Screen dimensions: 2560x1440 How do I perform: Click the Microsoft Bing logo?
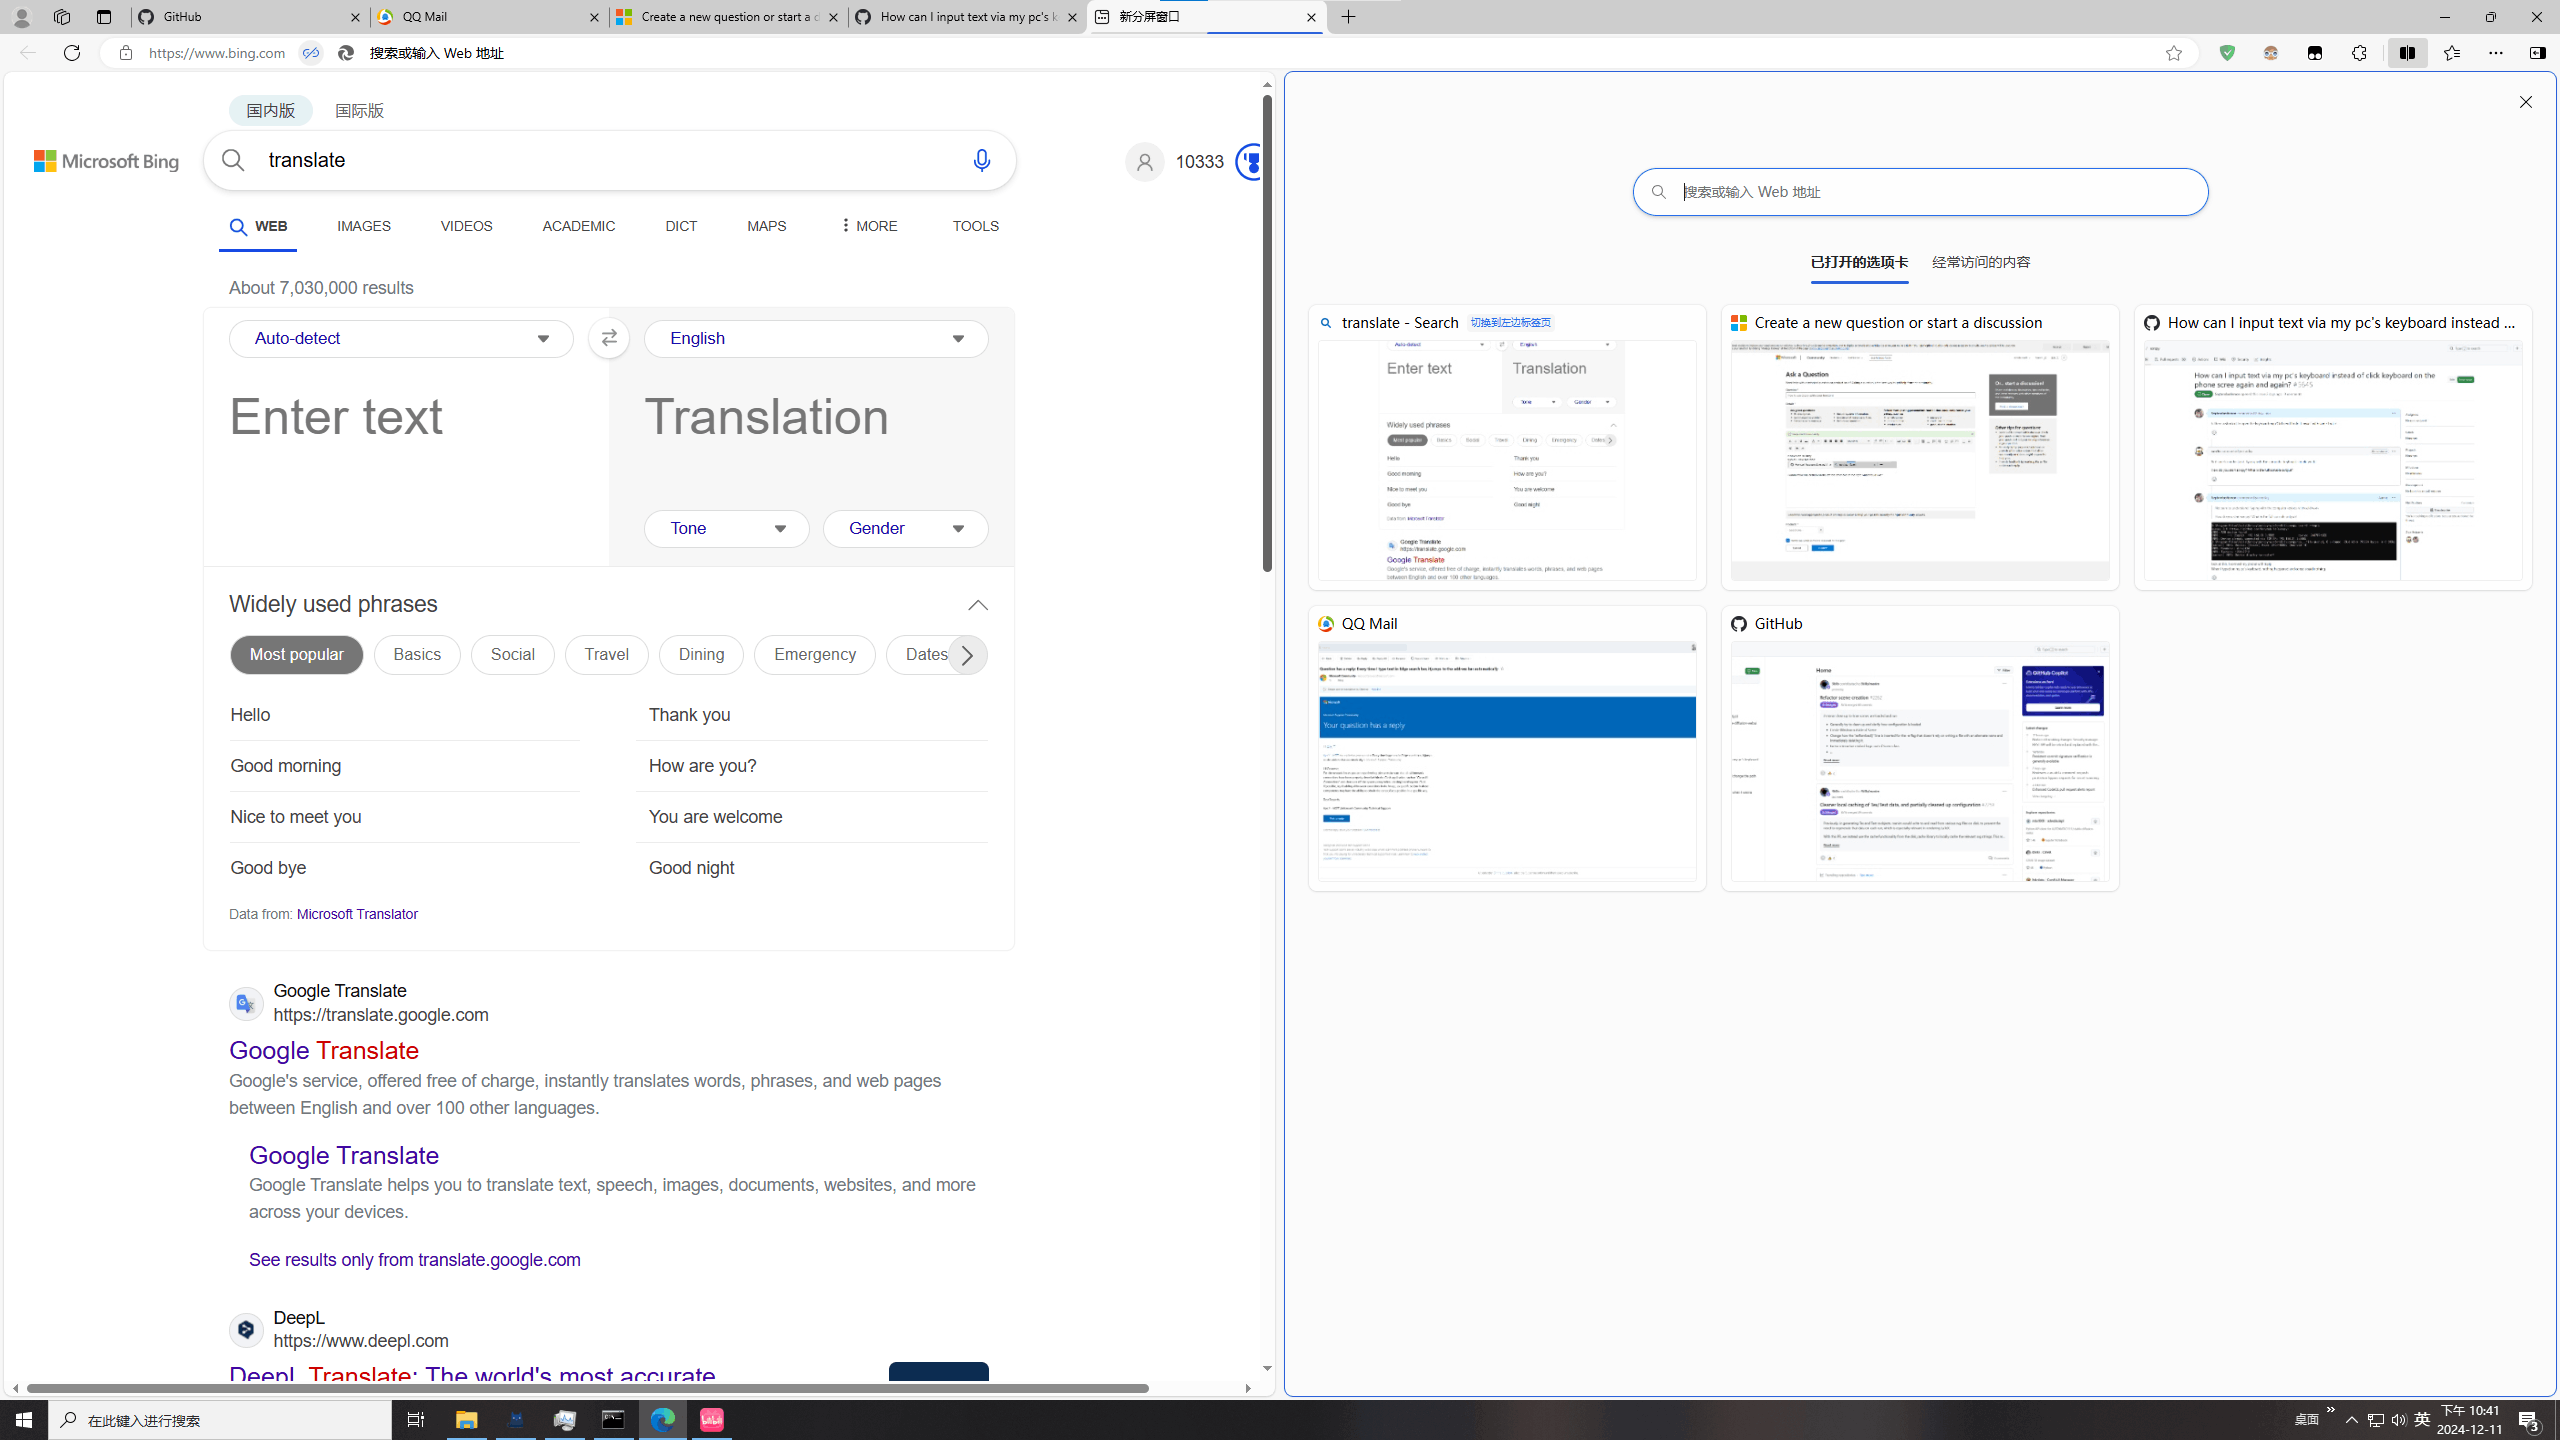point(105,160)
